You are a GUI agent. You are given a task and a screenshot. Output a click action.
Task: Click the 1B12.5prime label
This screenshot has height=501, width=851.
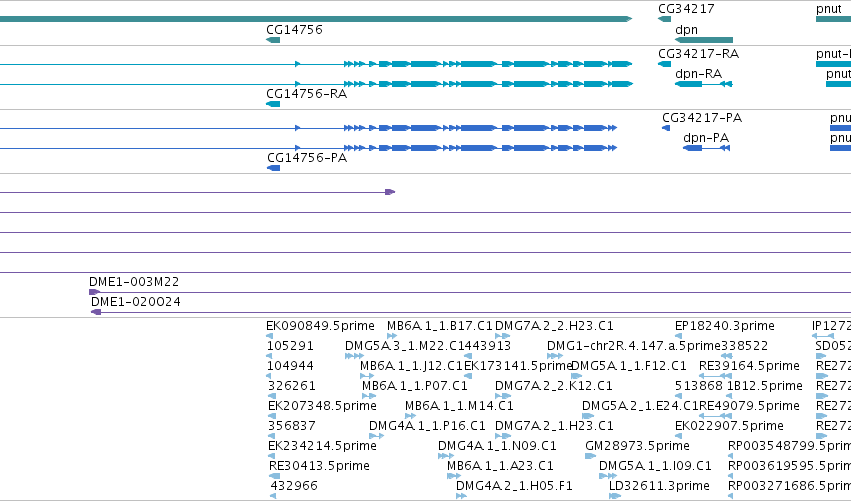click(x=765, y=386)
